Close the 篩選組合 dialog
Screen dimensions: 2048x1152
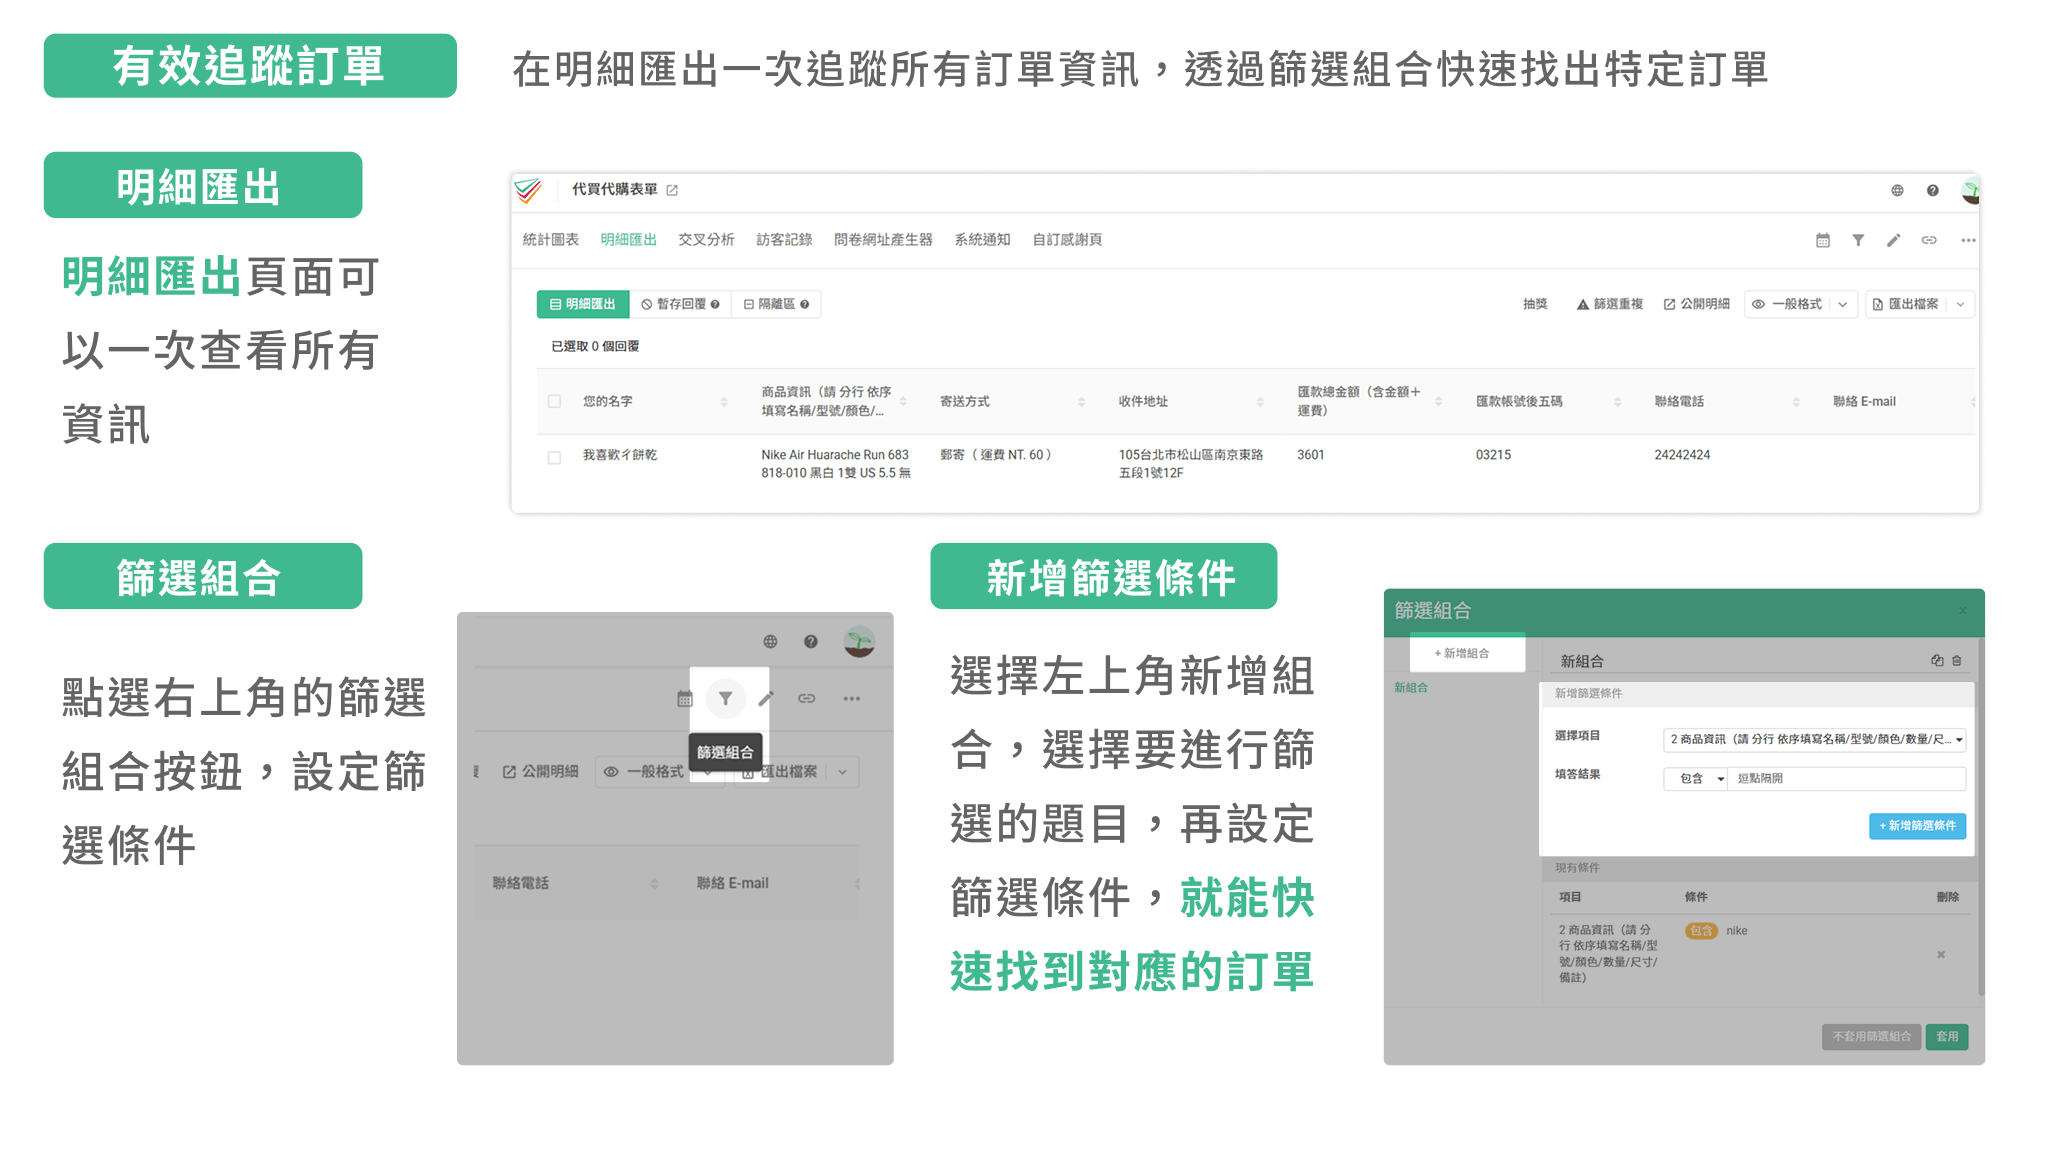pyautogui.click(x=1962, y=611)
